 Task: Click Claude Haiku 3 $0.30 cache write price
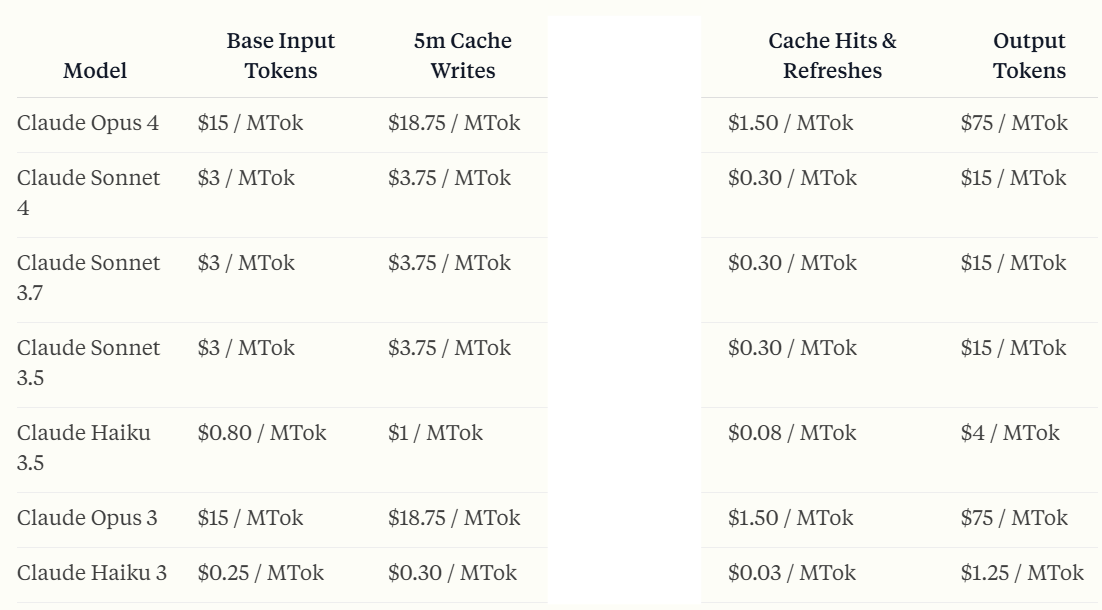[x=453, y=573]
